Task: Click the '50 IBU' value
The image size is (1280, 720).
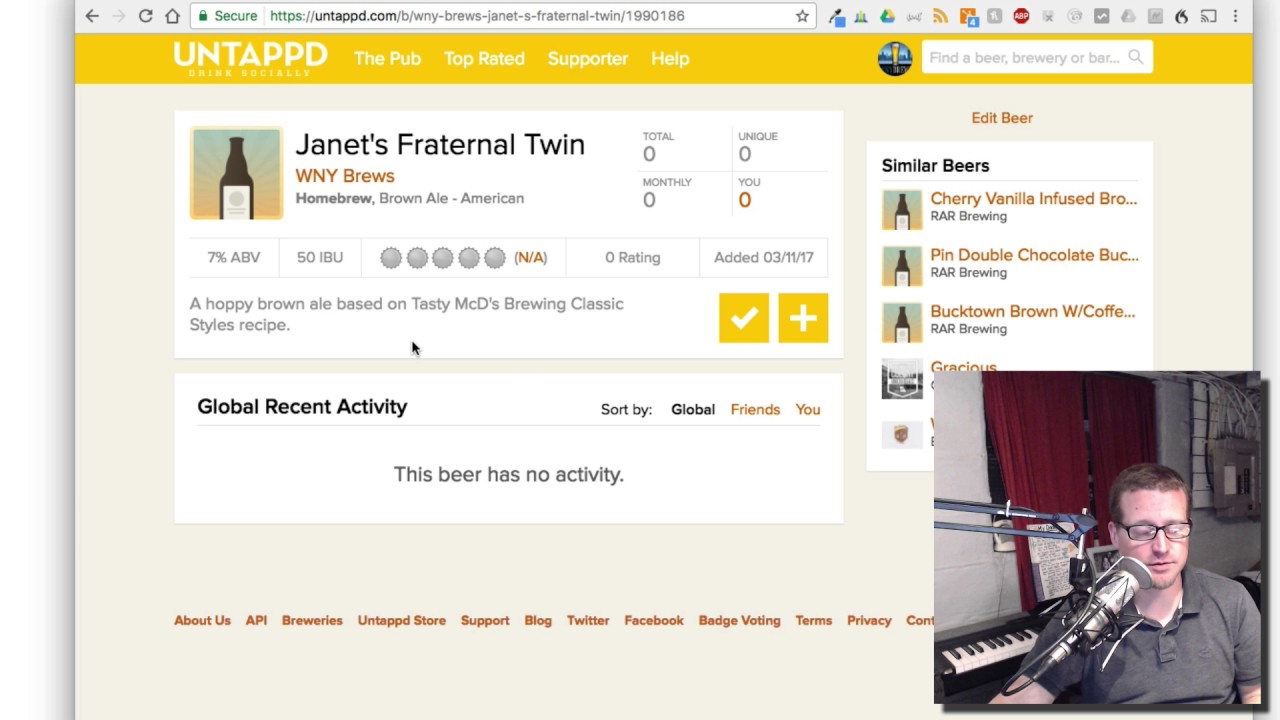Action: [320, 257]
